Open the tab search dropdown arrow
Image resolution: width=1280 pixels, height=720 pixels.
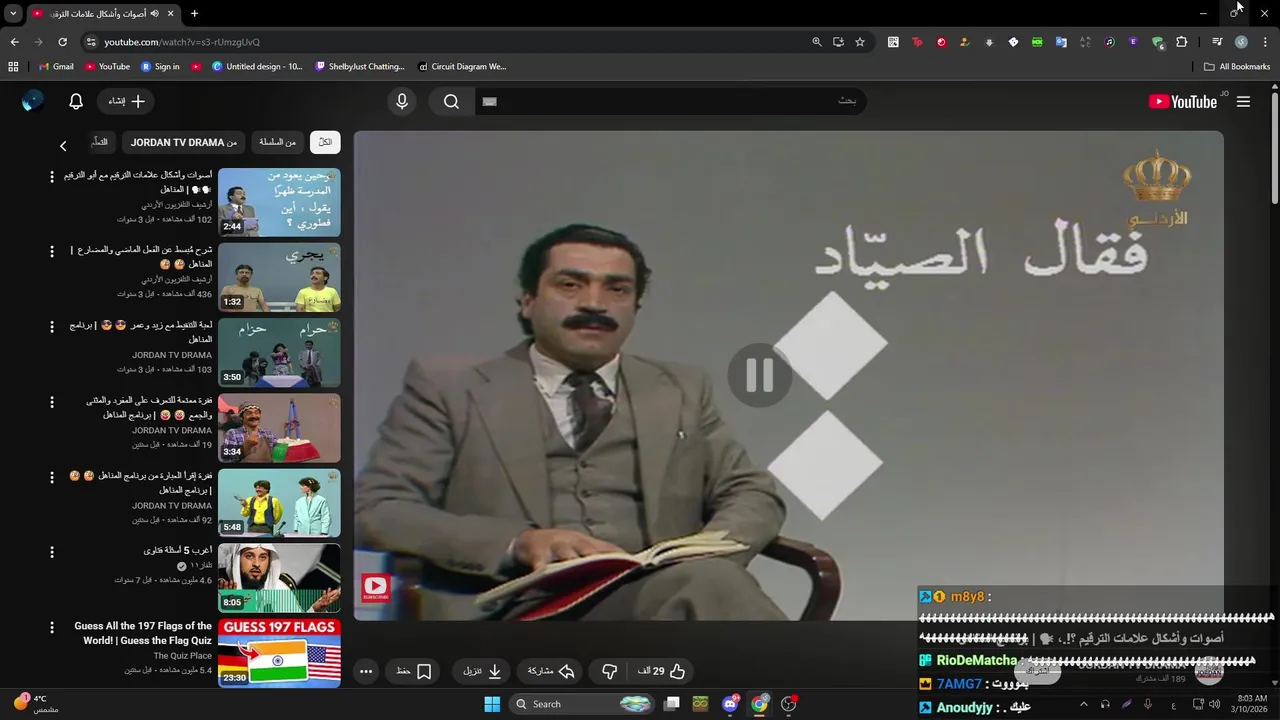pyautogui.click(x=13, y=13)
